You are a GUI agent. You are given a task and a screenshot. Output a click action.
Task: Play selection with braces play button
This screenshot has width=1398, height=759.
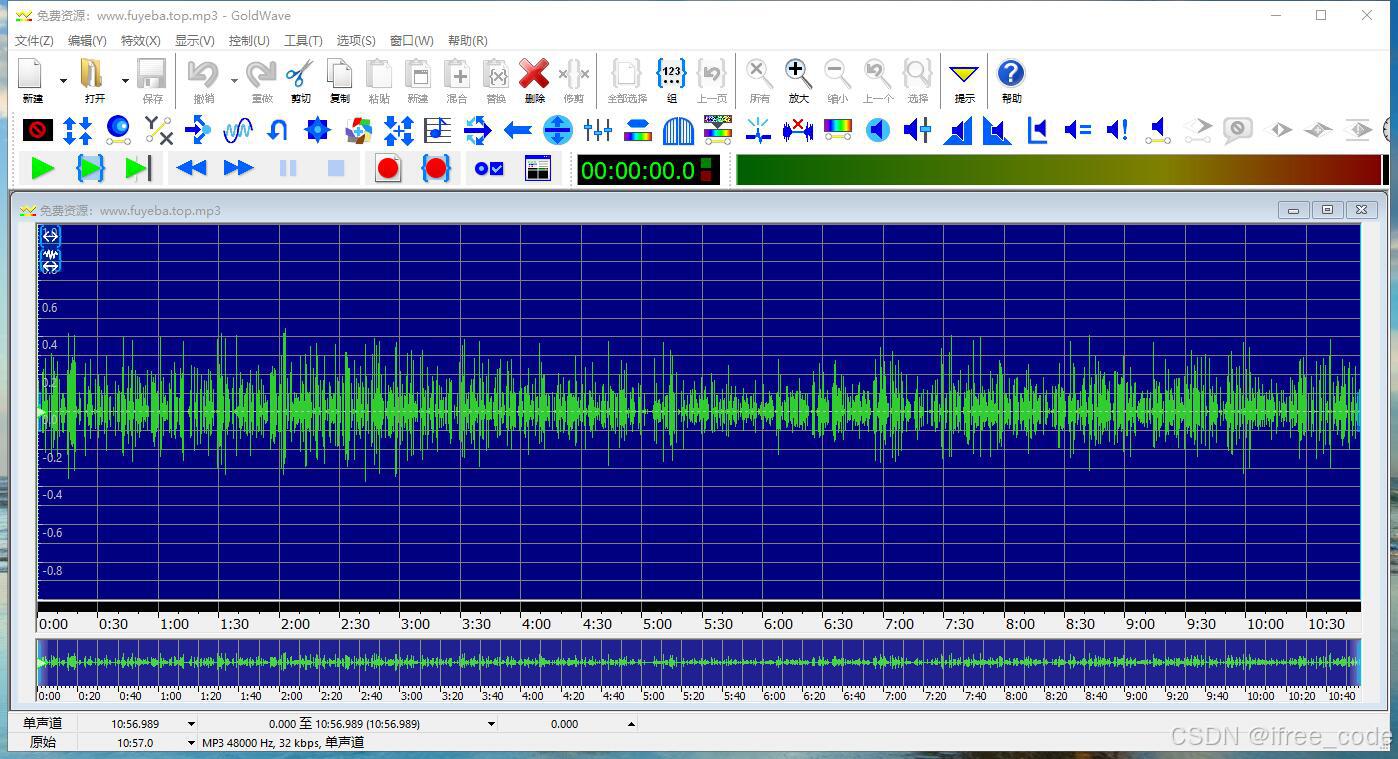click(90, 169)
